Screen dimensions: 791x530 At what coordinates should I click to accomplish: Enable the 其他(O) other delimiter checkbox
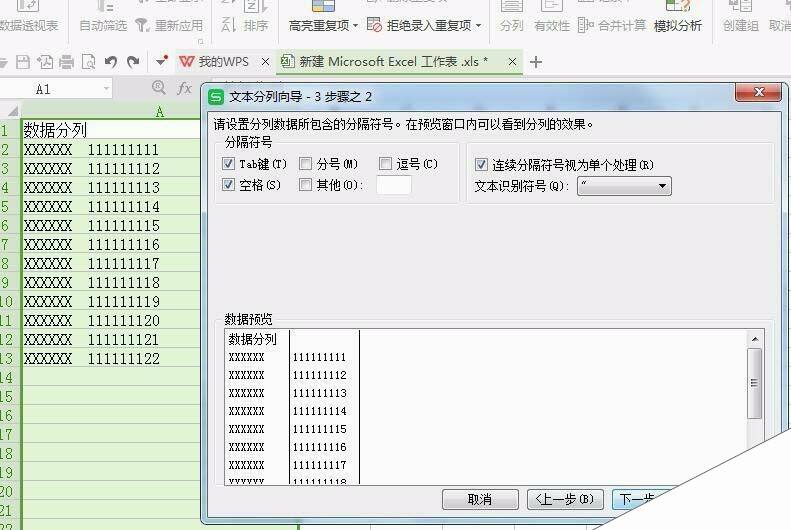click(305, 185)
